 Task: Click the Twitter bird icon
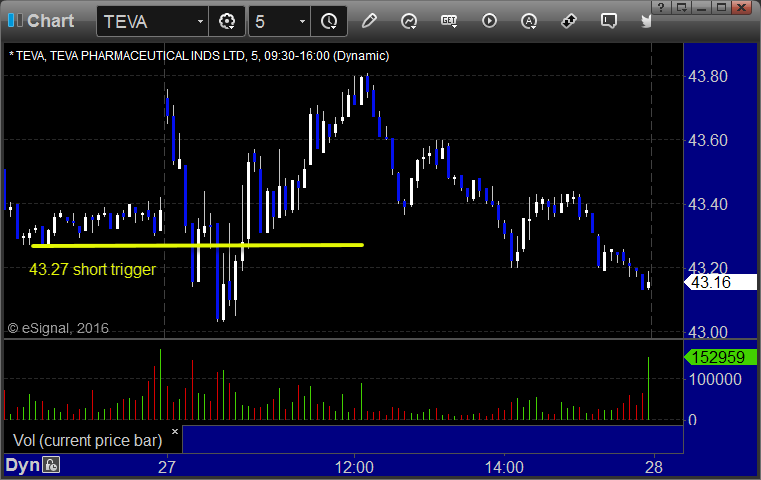[x=646, y=21]
